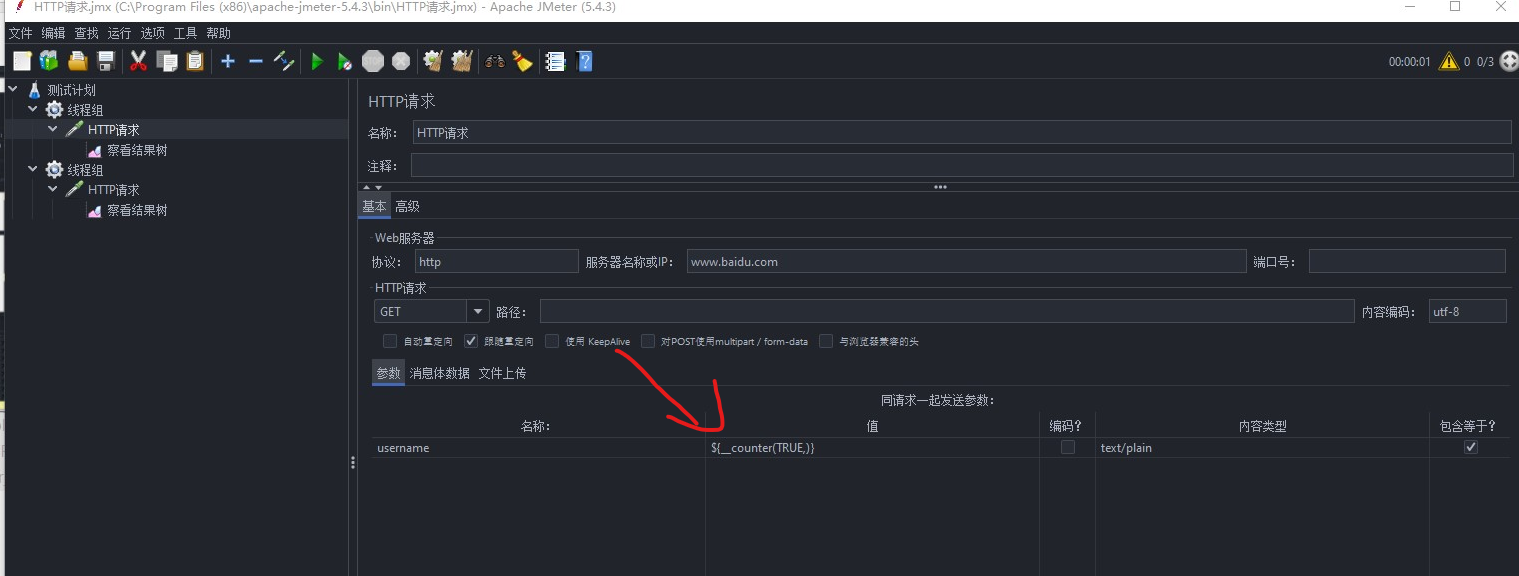
Task: Open the Function Helper dialog icon
Action: pyautogui.click(x=556, y=61)
